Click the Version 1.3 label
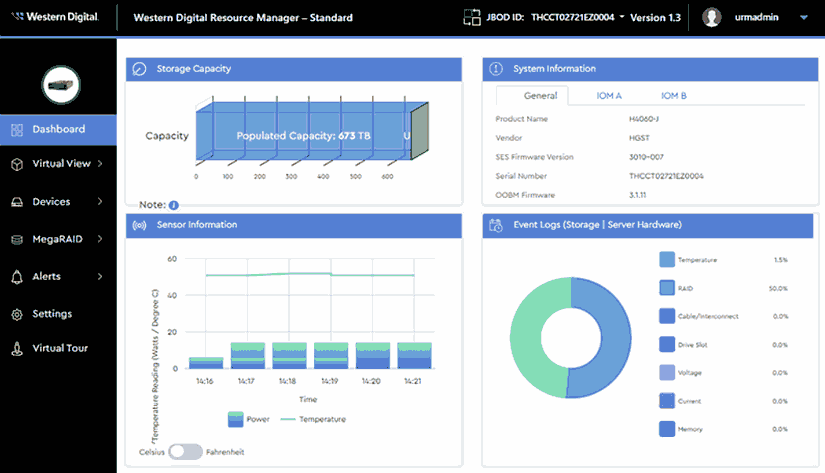The width and height of the screenshot is (825, 473). click(x=655, y=17)
